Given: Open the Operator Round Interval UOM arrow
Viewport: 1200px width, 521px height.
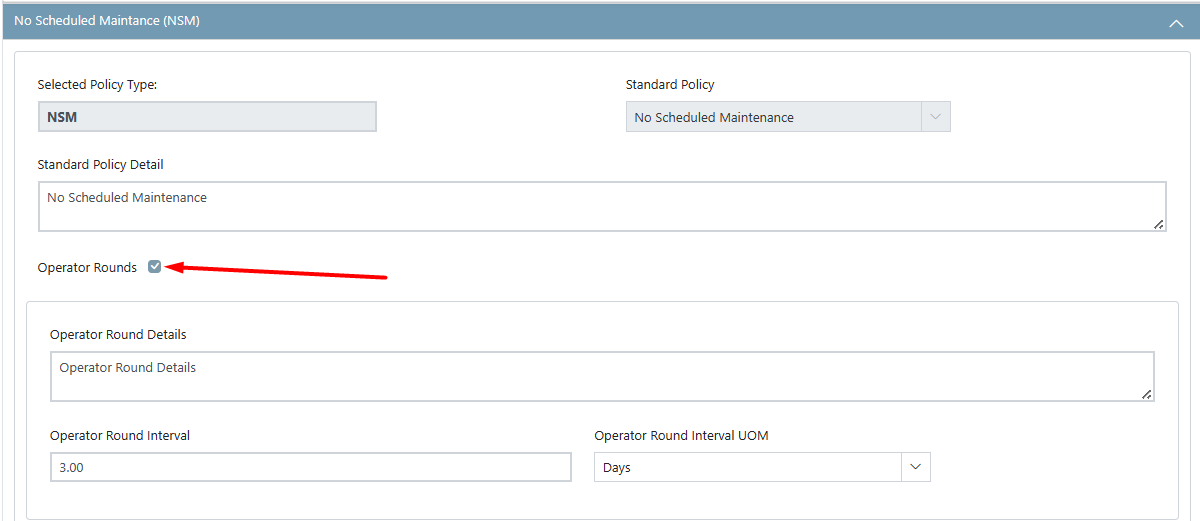Looking at the screenshot, I should click(916, 467).
